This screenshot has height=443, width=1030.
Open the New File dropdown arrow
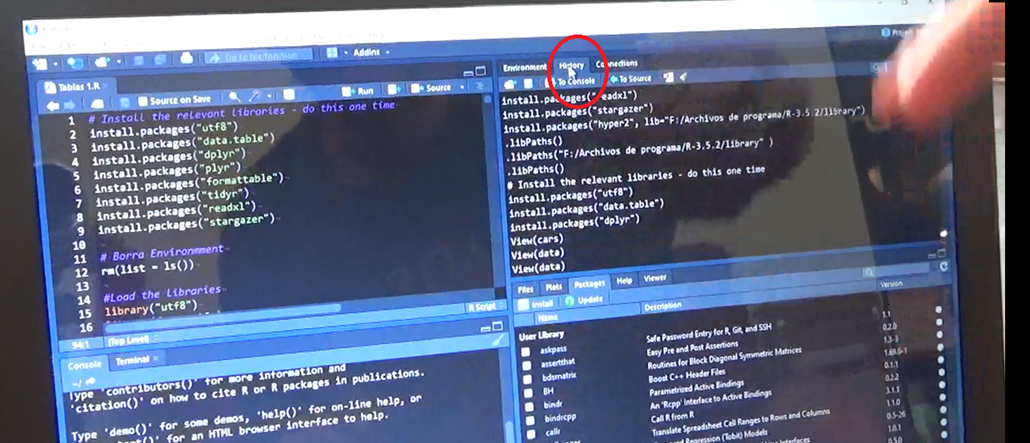pos(55,64)
